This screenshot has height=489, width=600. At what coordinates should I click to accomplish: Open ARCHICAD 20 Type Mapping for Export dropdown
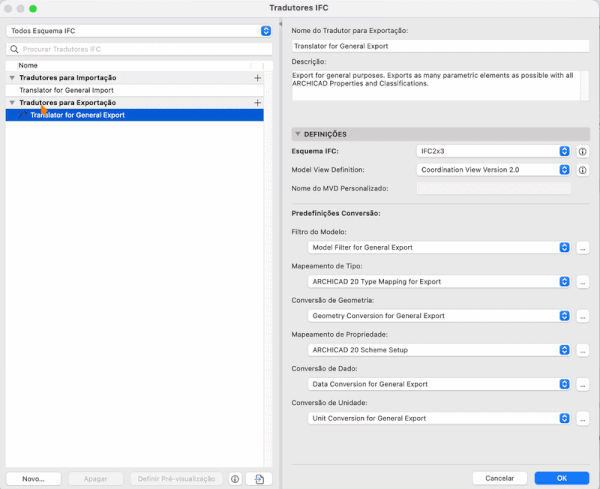tap(439, 282)
